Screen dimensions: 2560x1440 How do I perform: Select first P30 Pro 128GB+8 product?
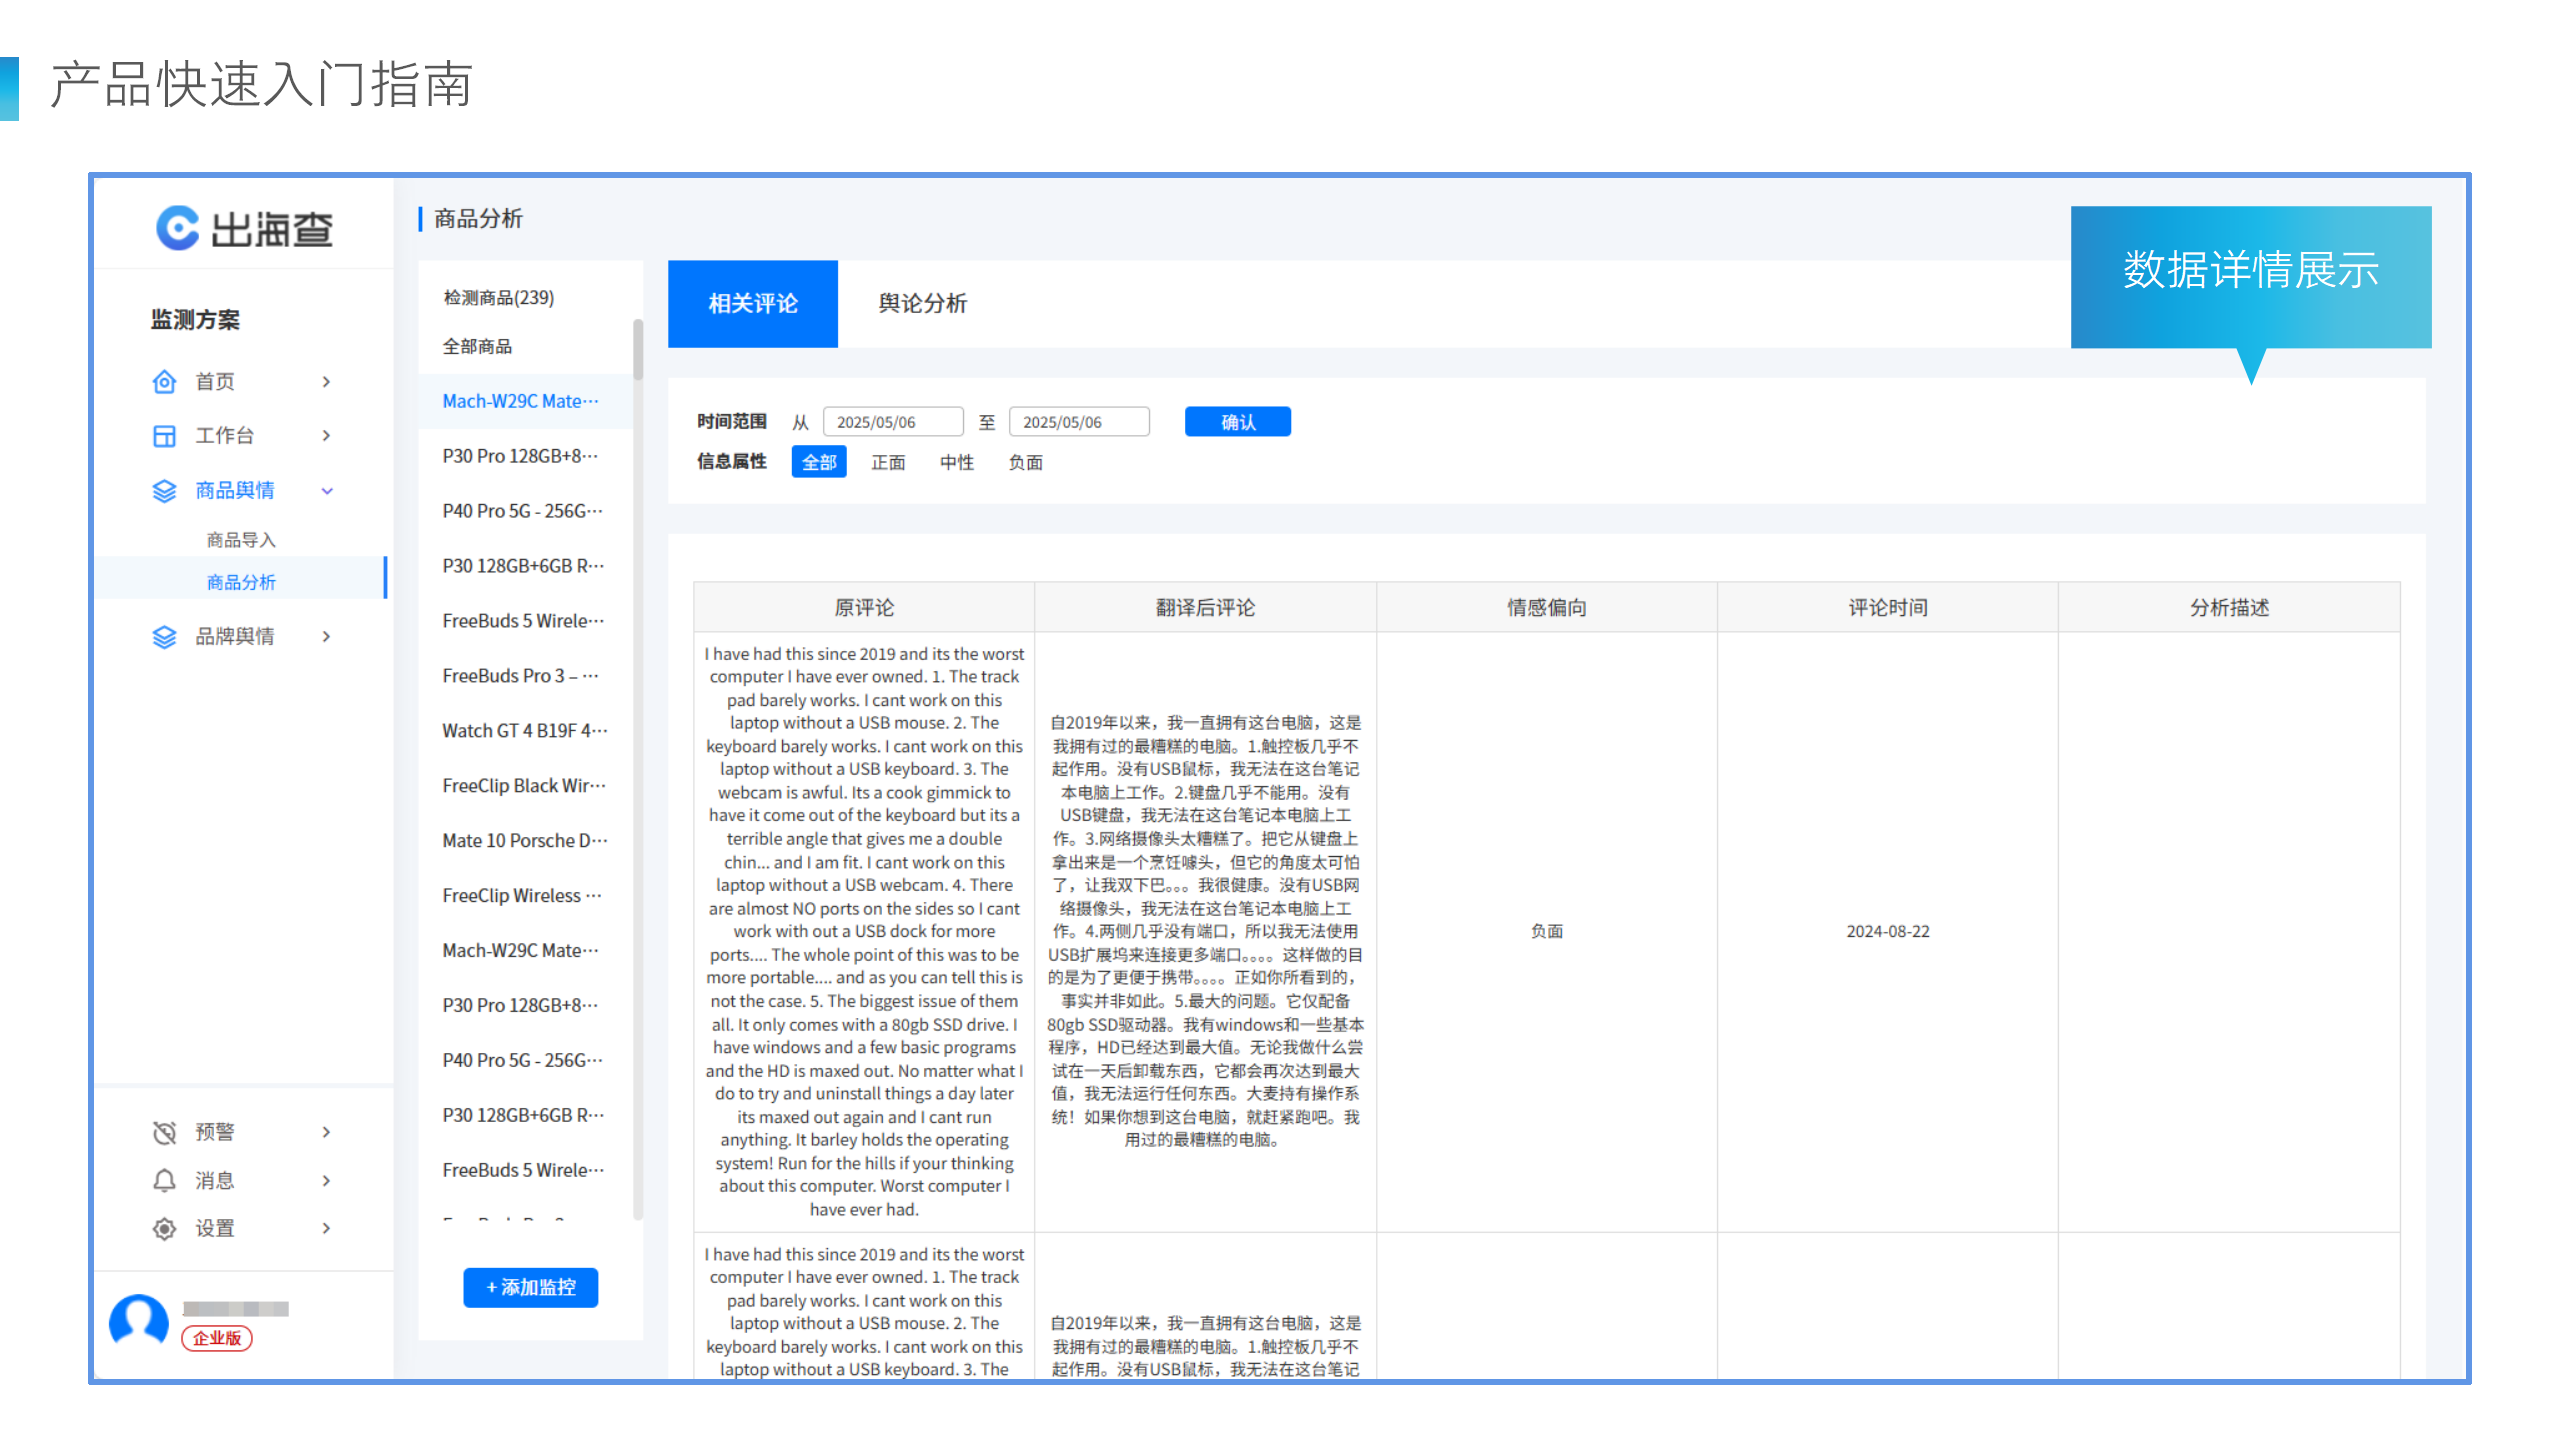[x=521, y=456]
